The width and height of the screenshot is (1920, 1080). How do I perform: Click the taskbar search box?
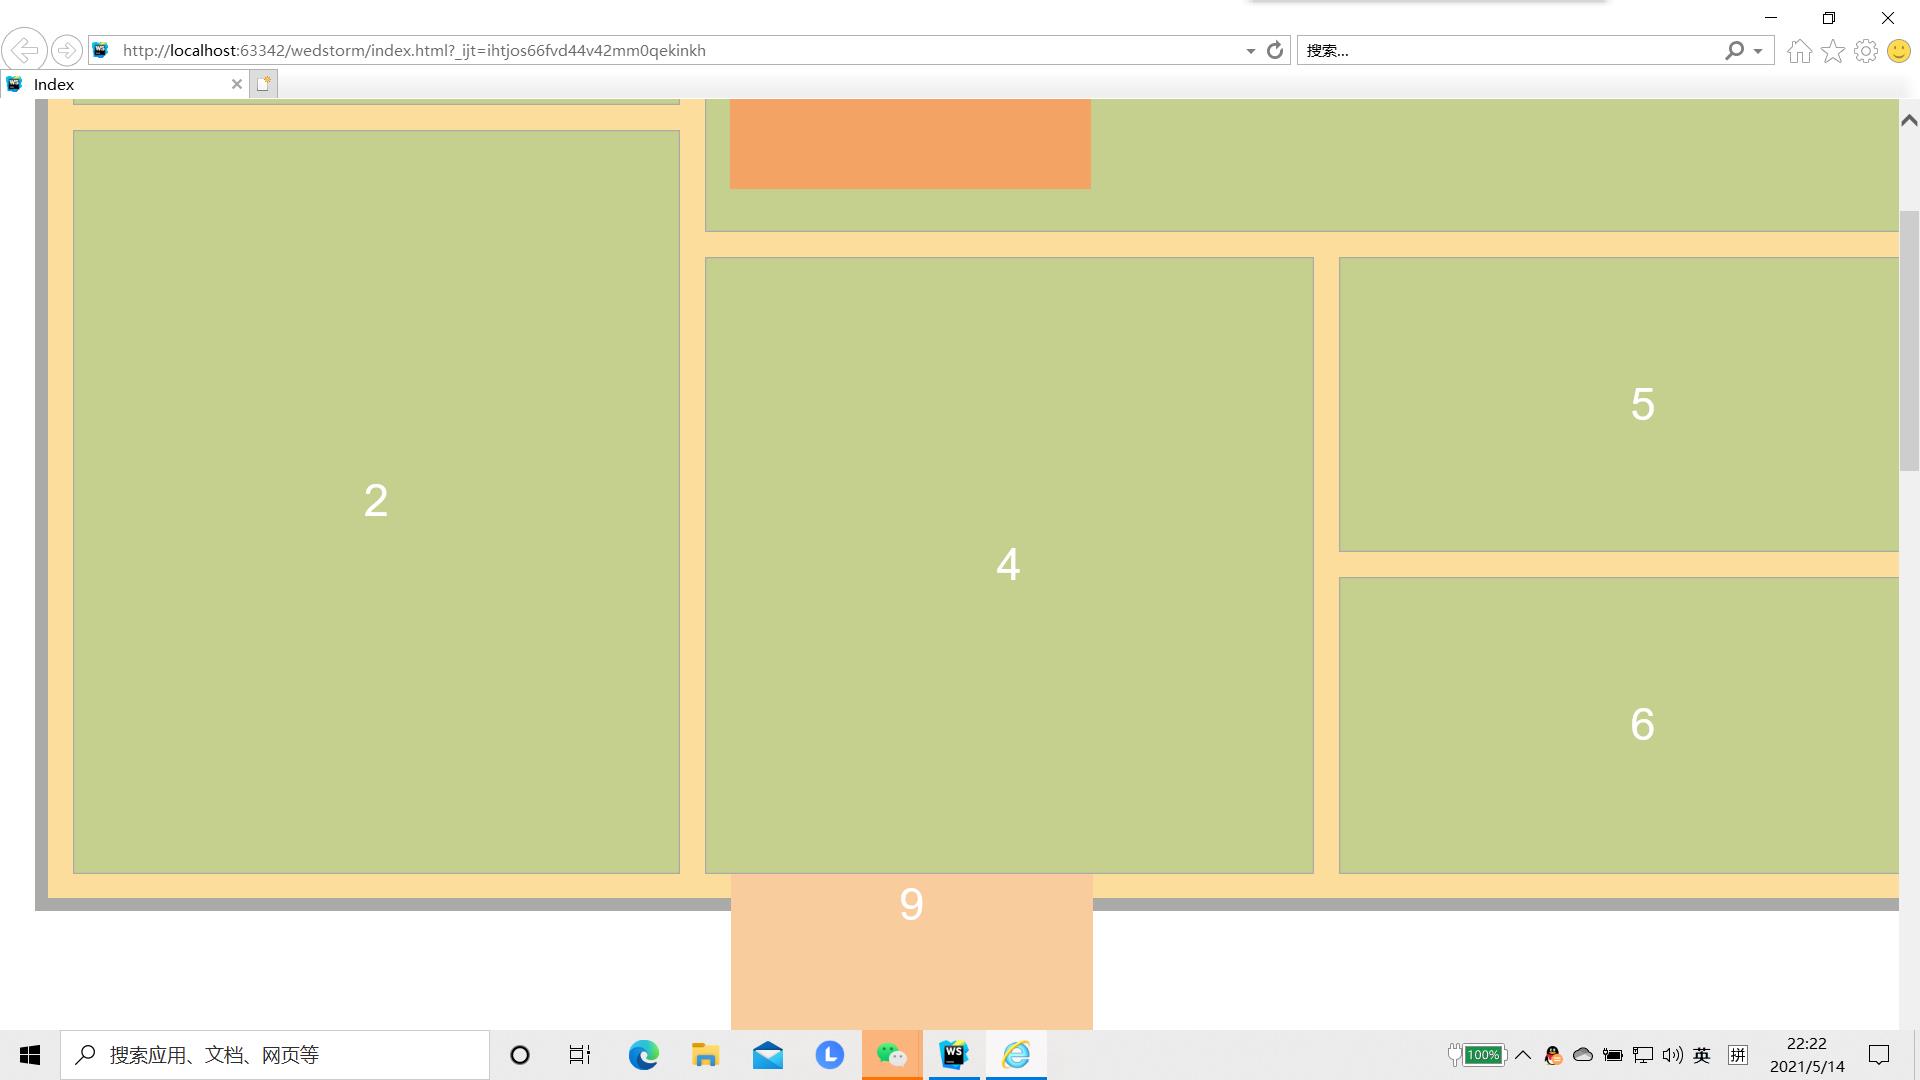click(275, 1055)
